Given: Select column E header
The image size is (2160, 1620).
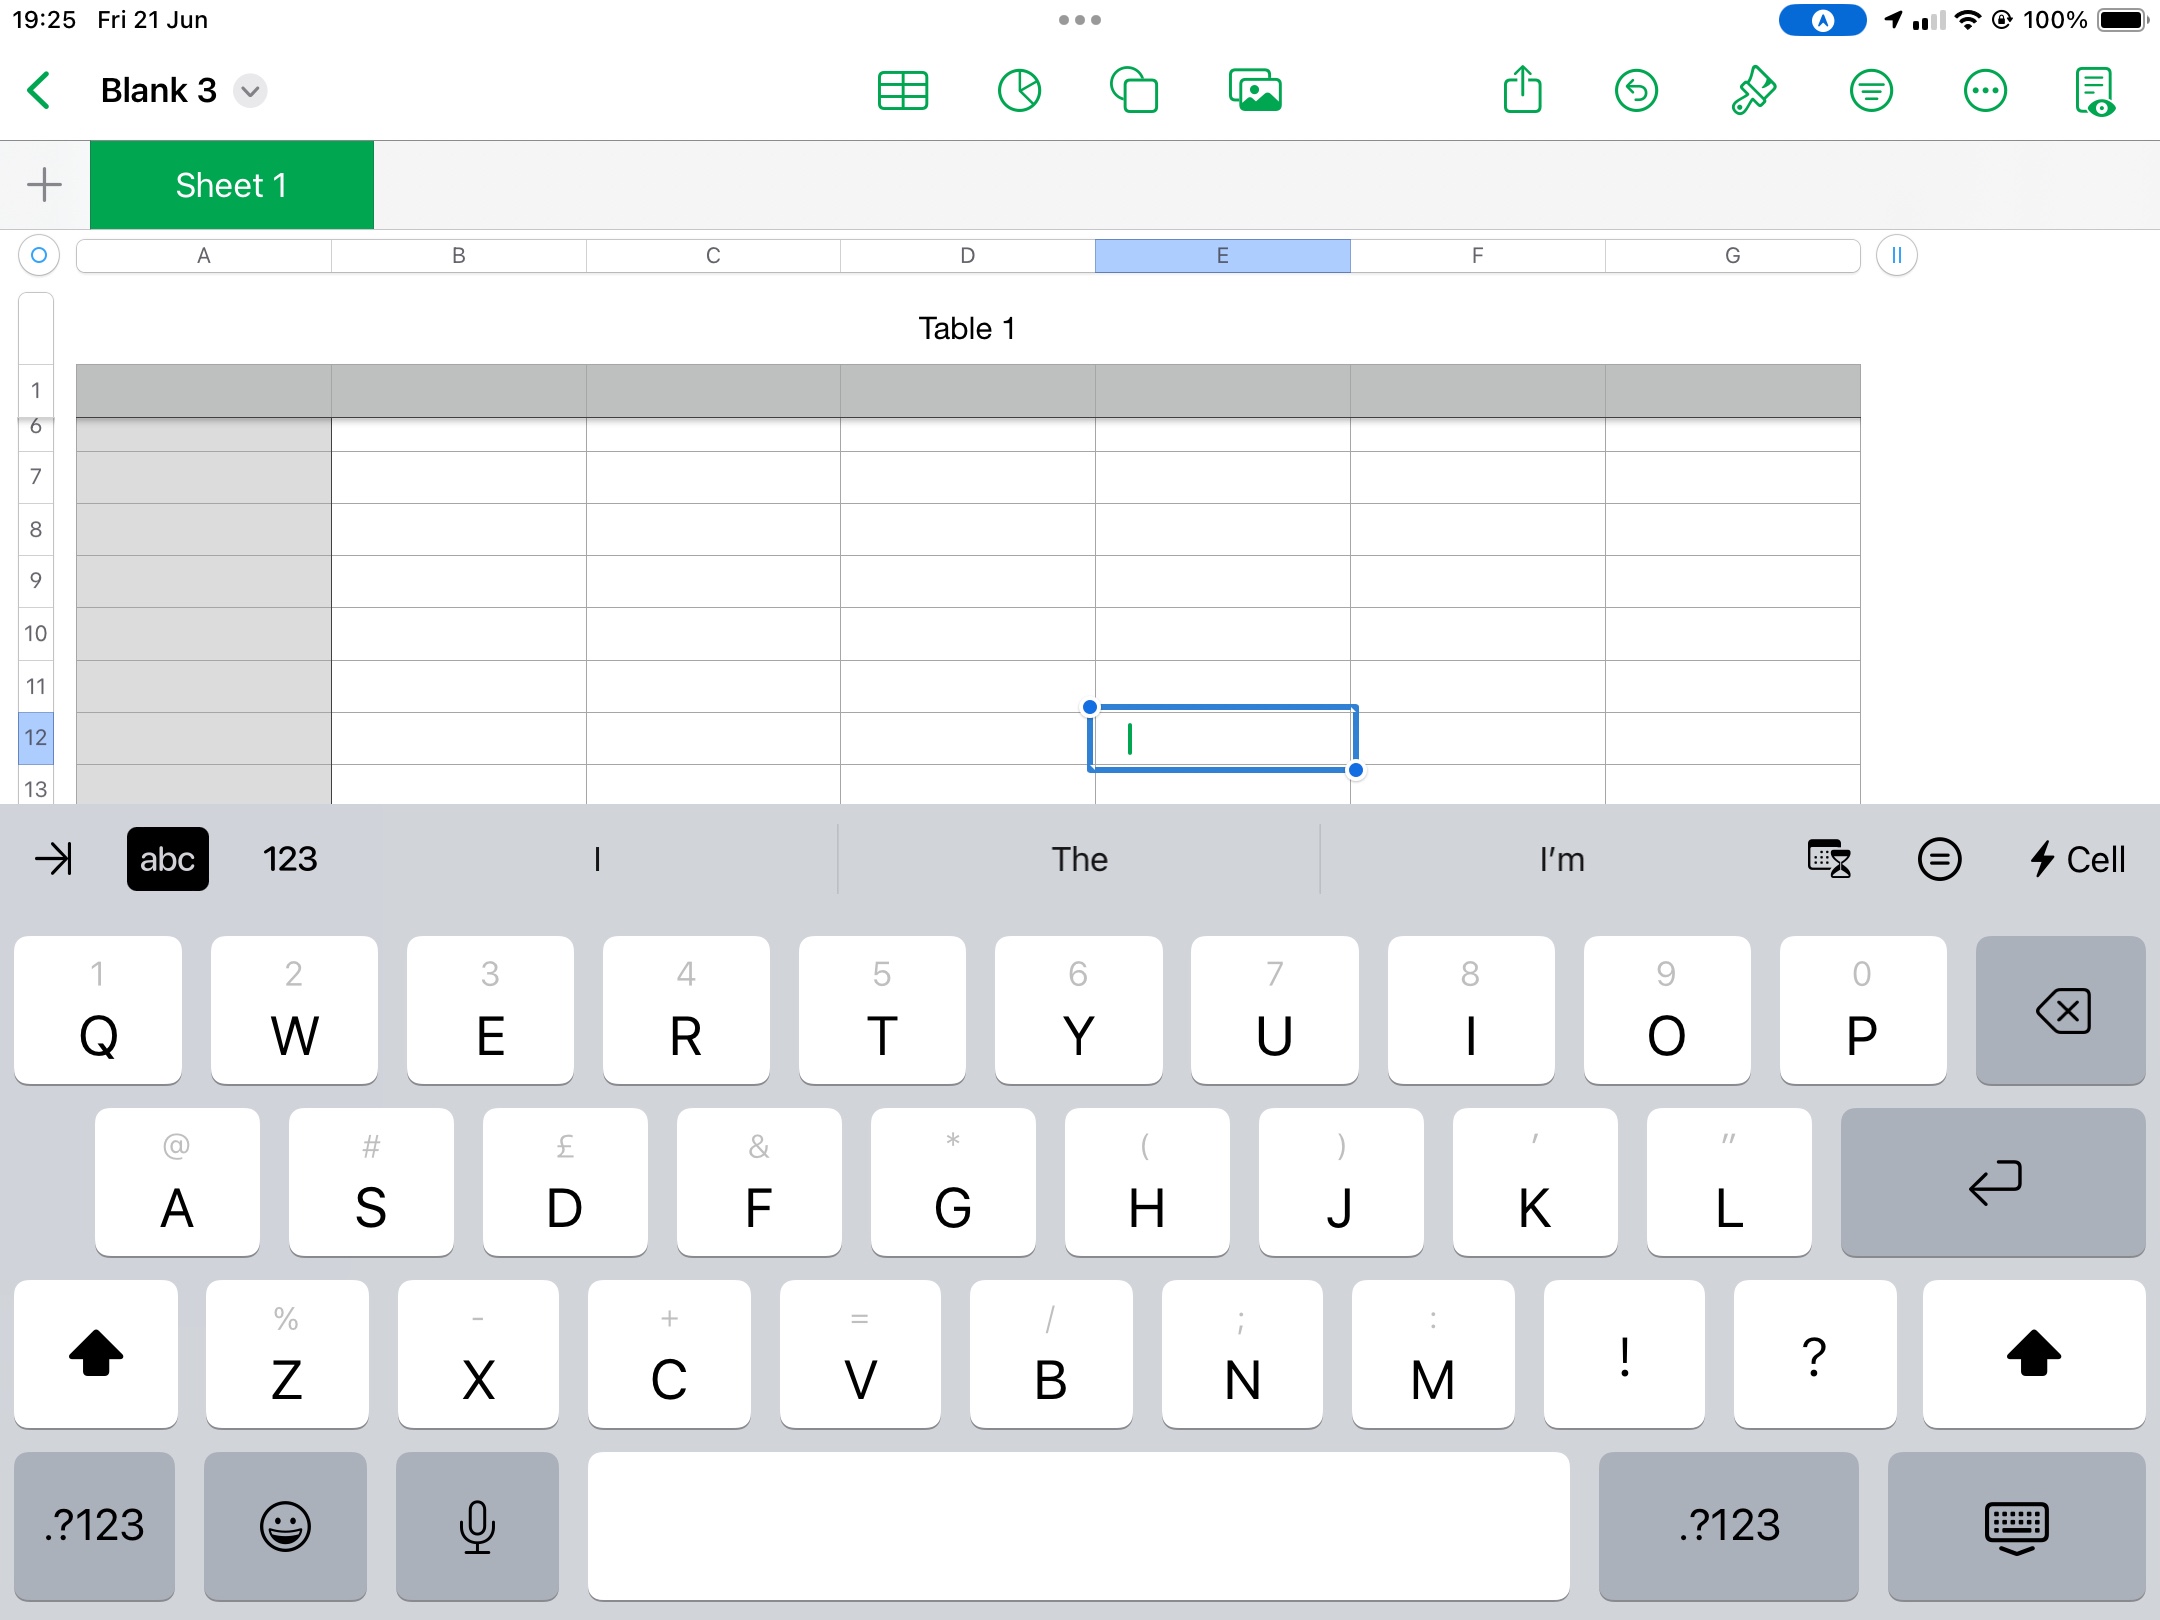Looking at the screenshot, I should click(x=1222, y=255).
